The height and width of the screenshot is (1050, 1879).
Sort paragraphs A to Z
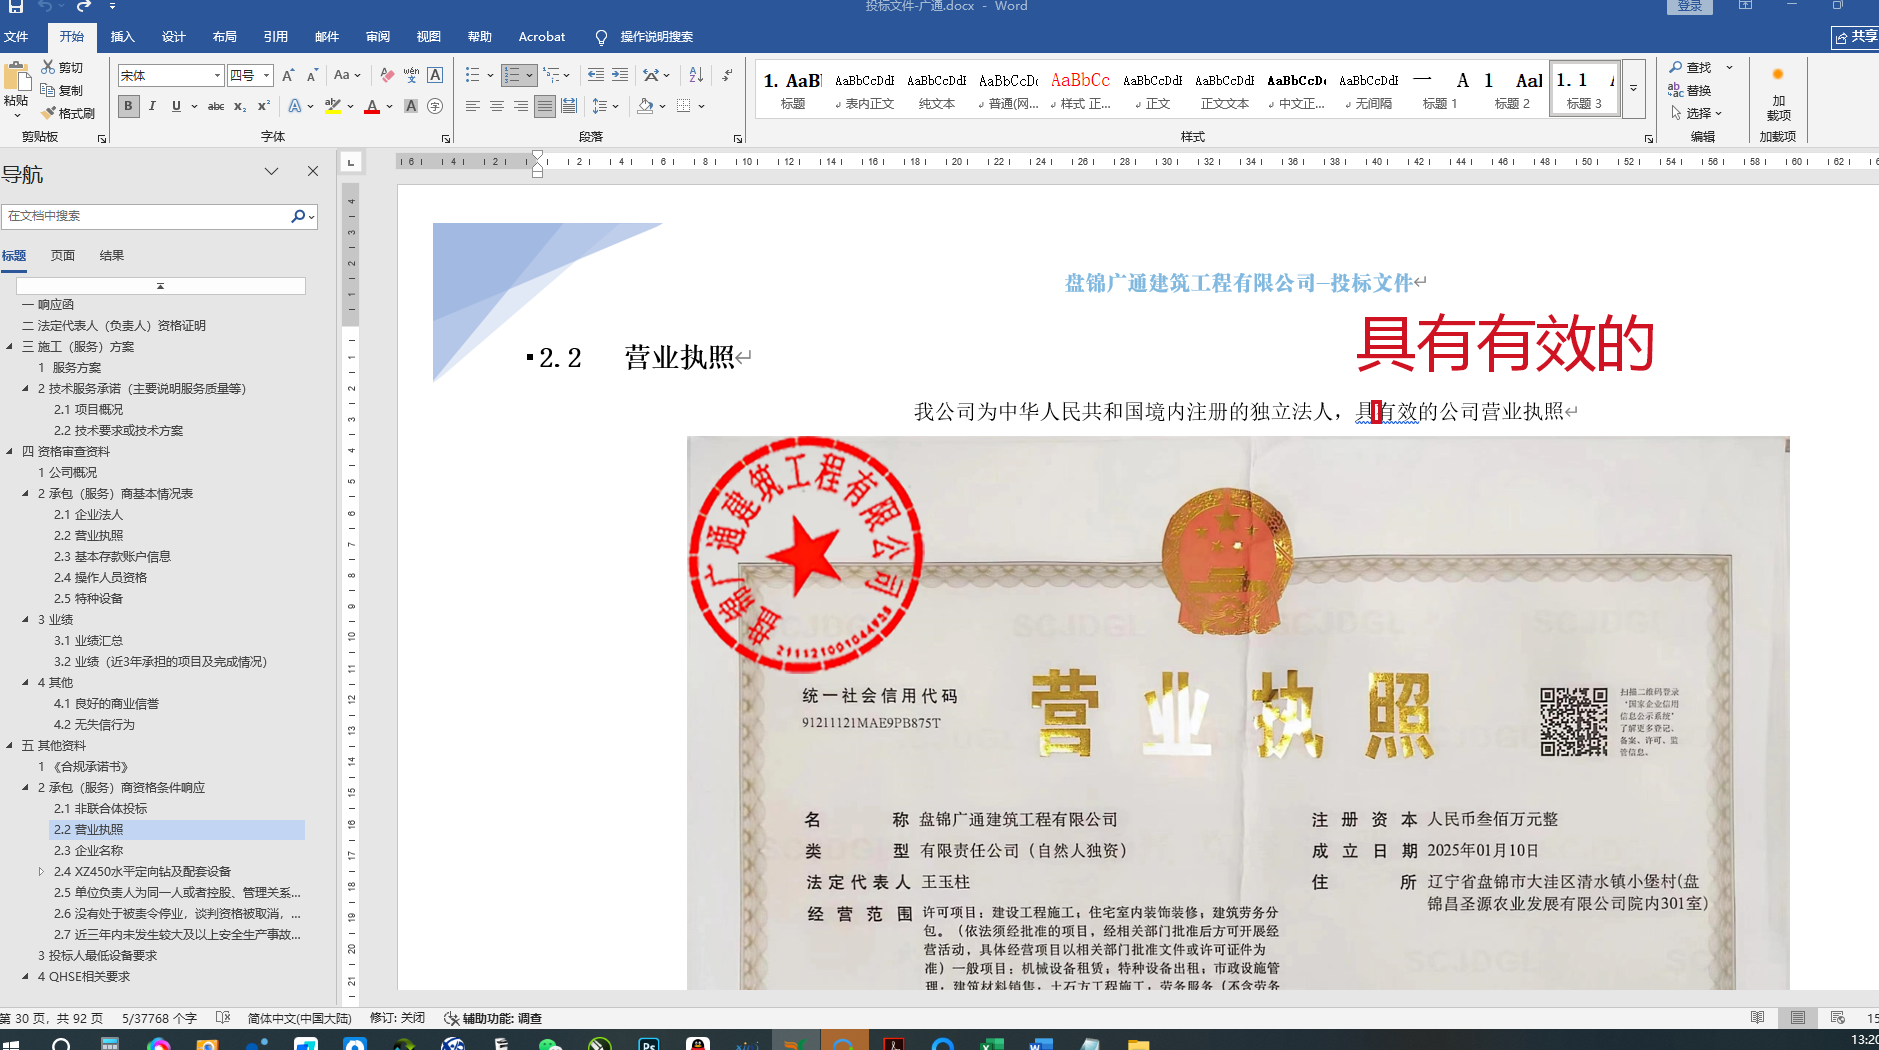[696, 75]
